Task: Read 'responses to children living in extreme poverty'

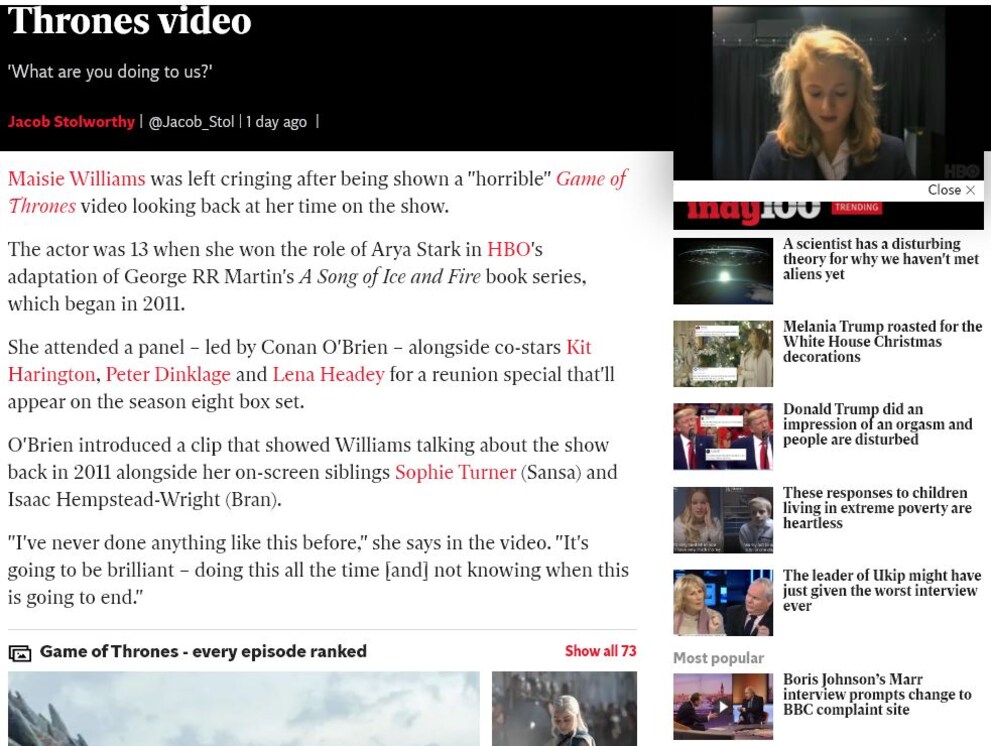Action: click(x=877, y=508)
